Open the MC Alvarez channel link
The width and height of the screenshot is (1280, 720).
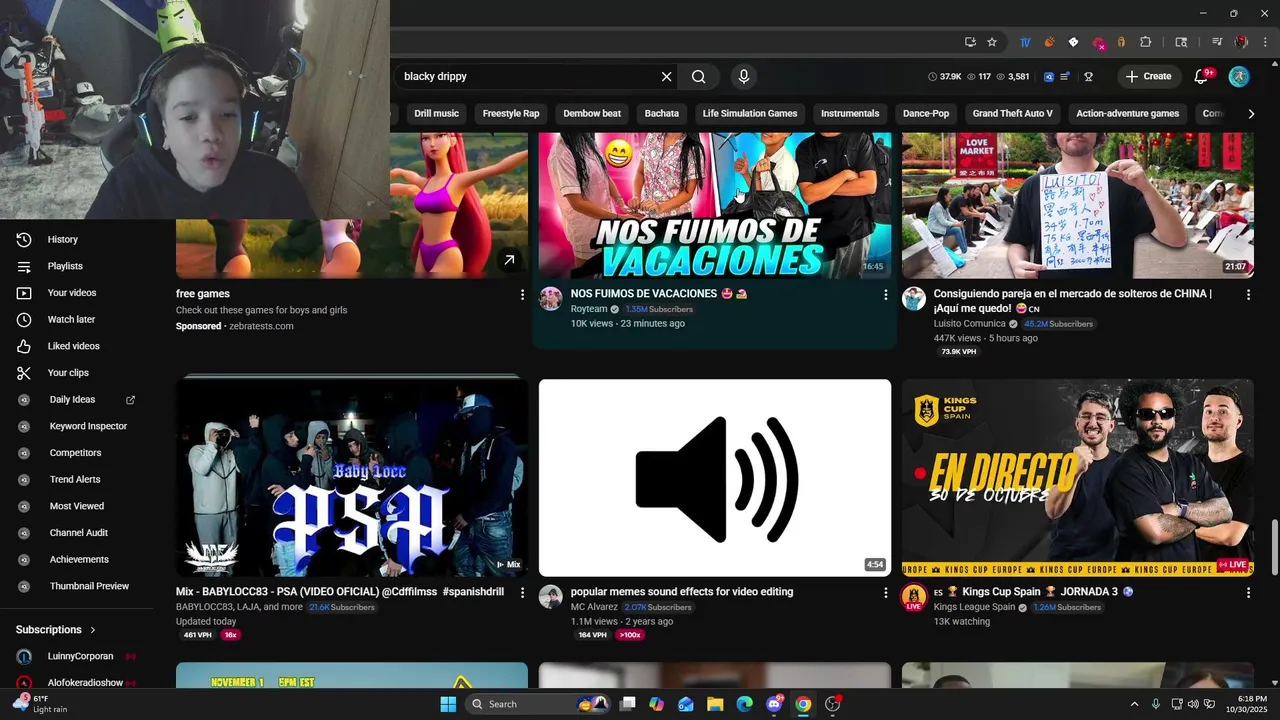[593, 607]
